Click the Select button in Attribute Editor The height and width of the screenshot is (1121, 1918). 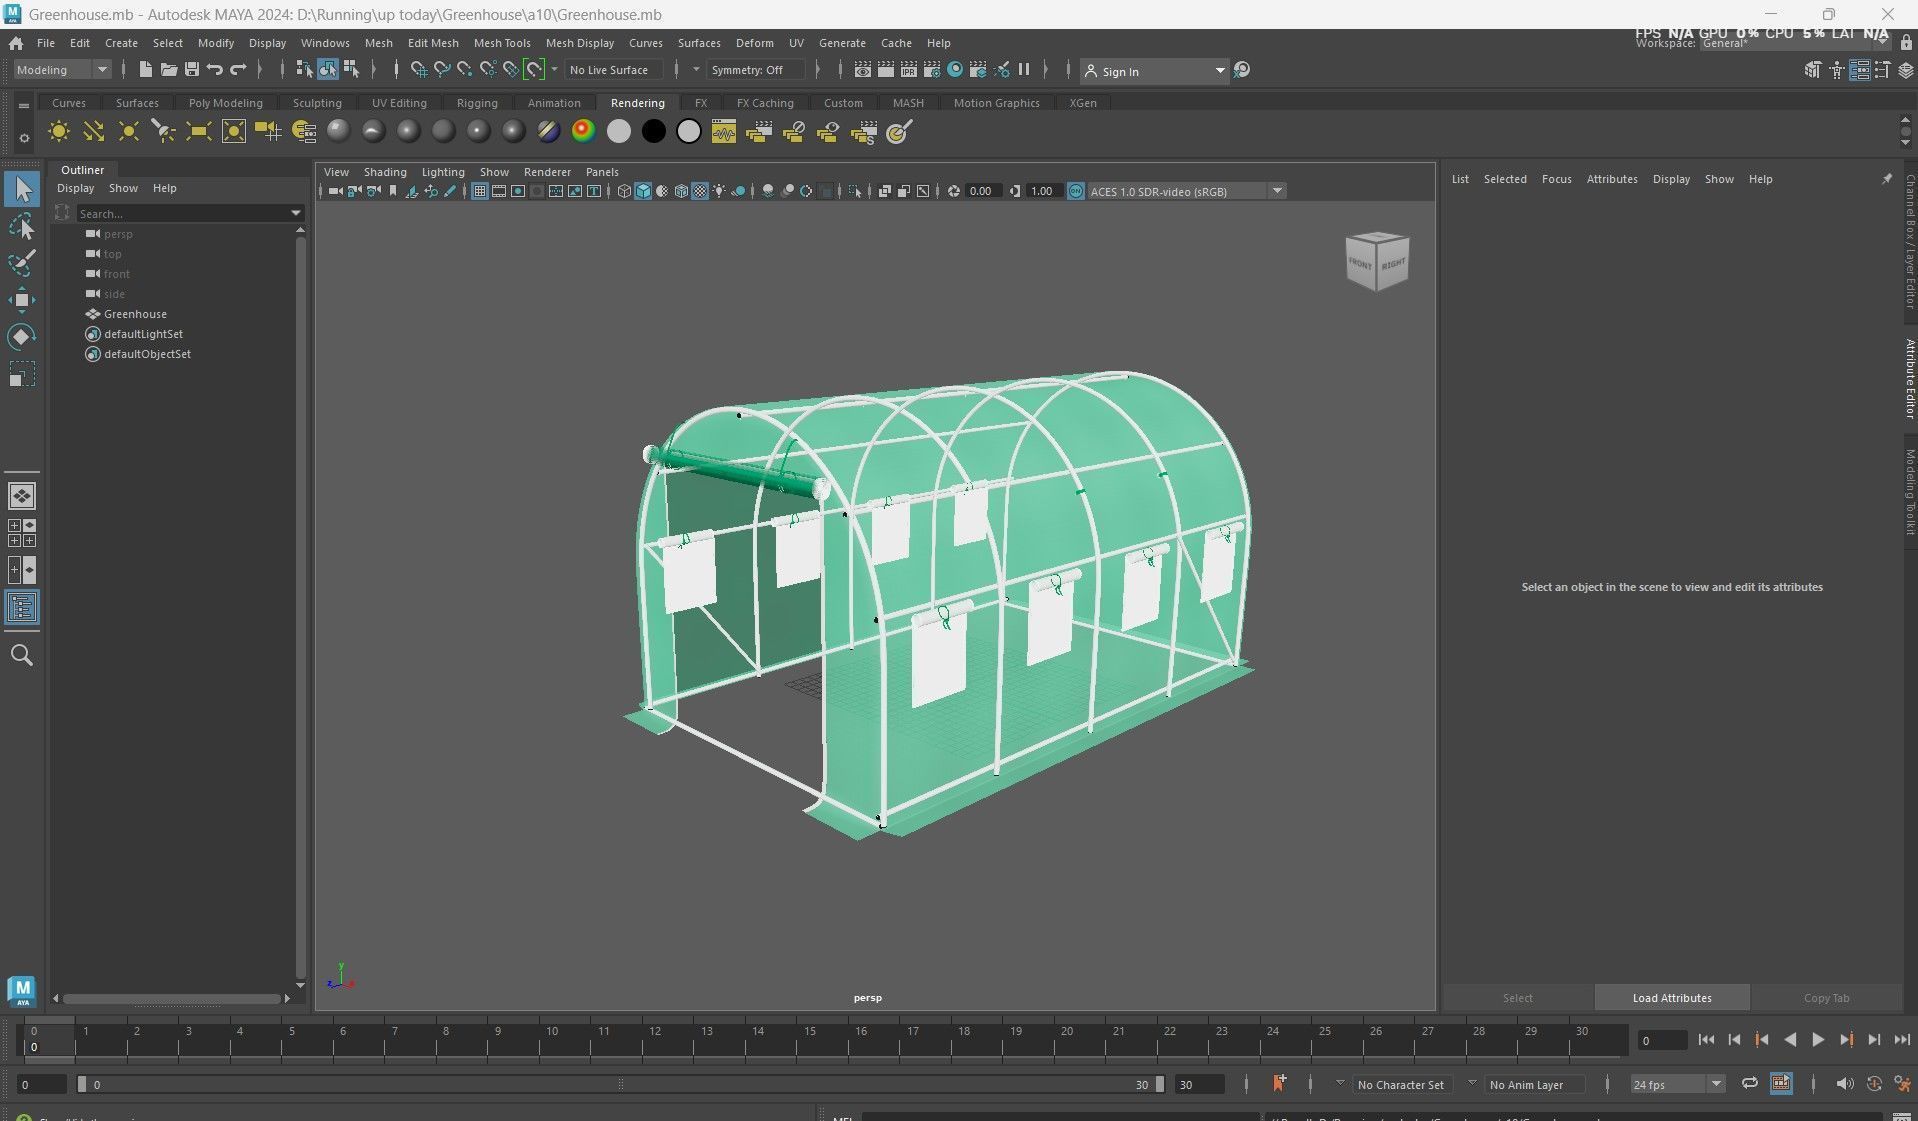[x=1517, y=998]
